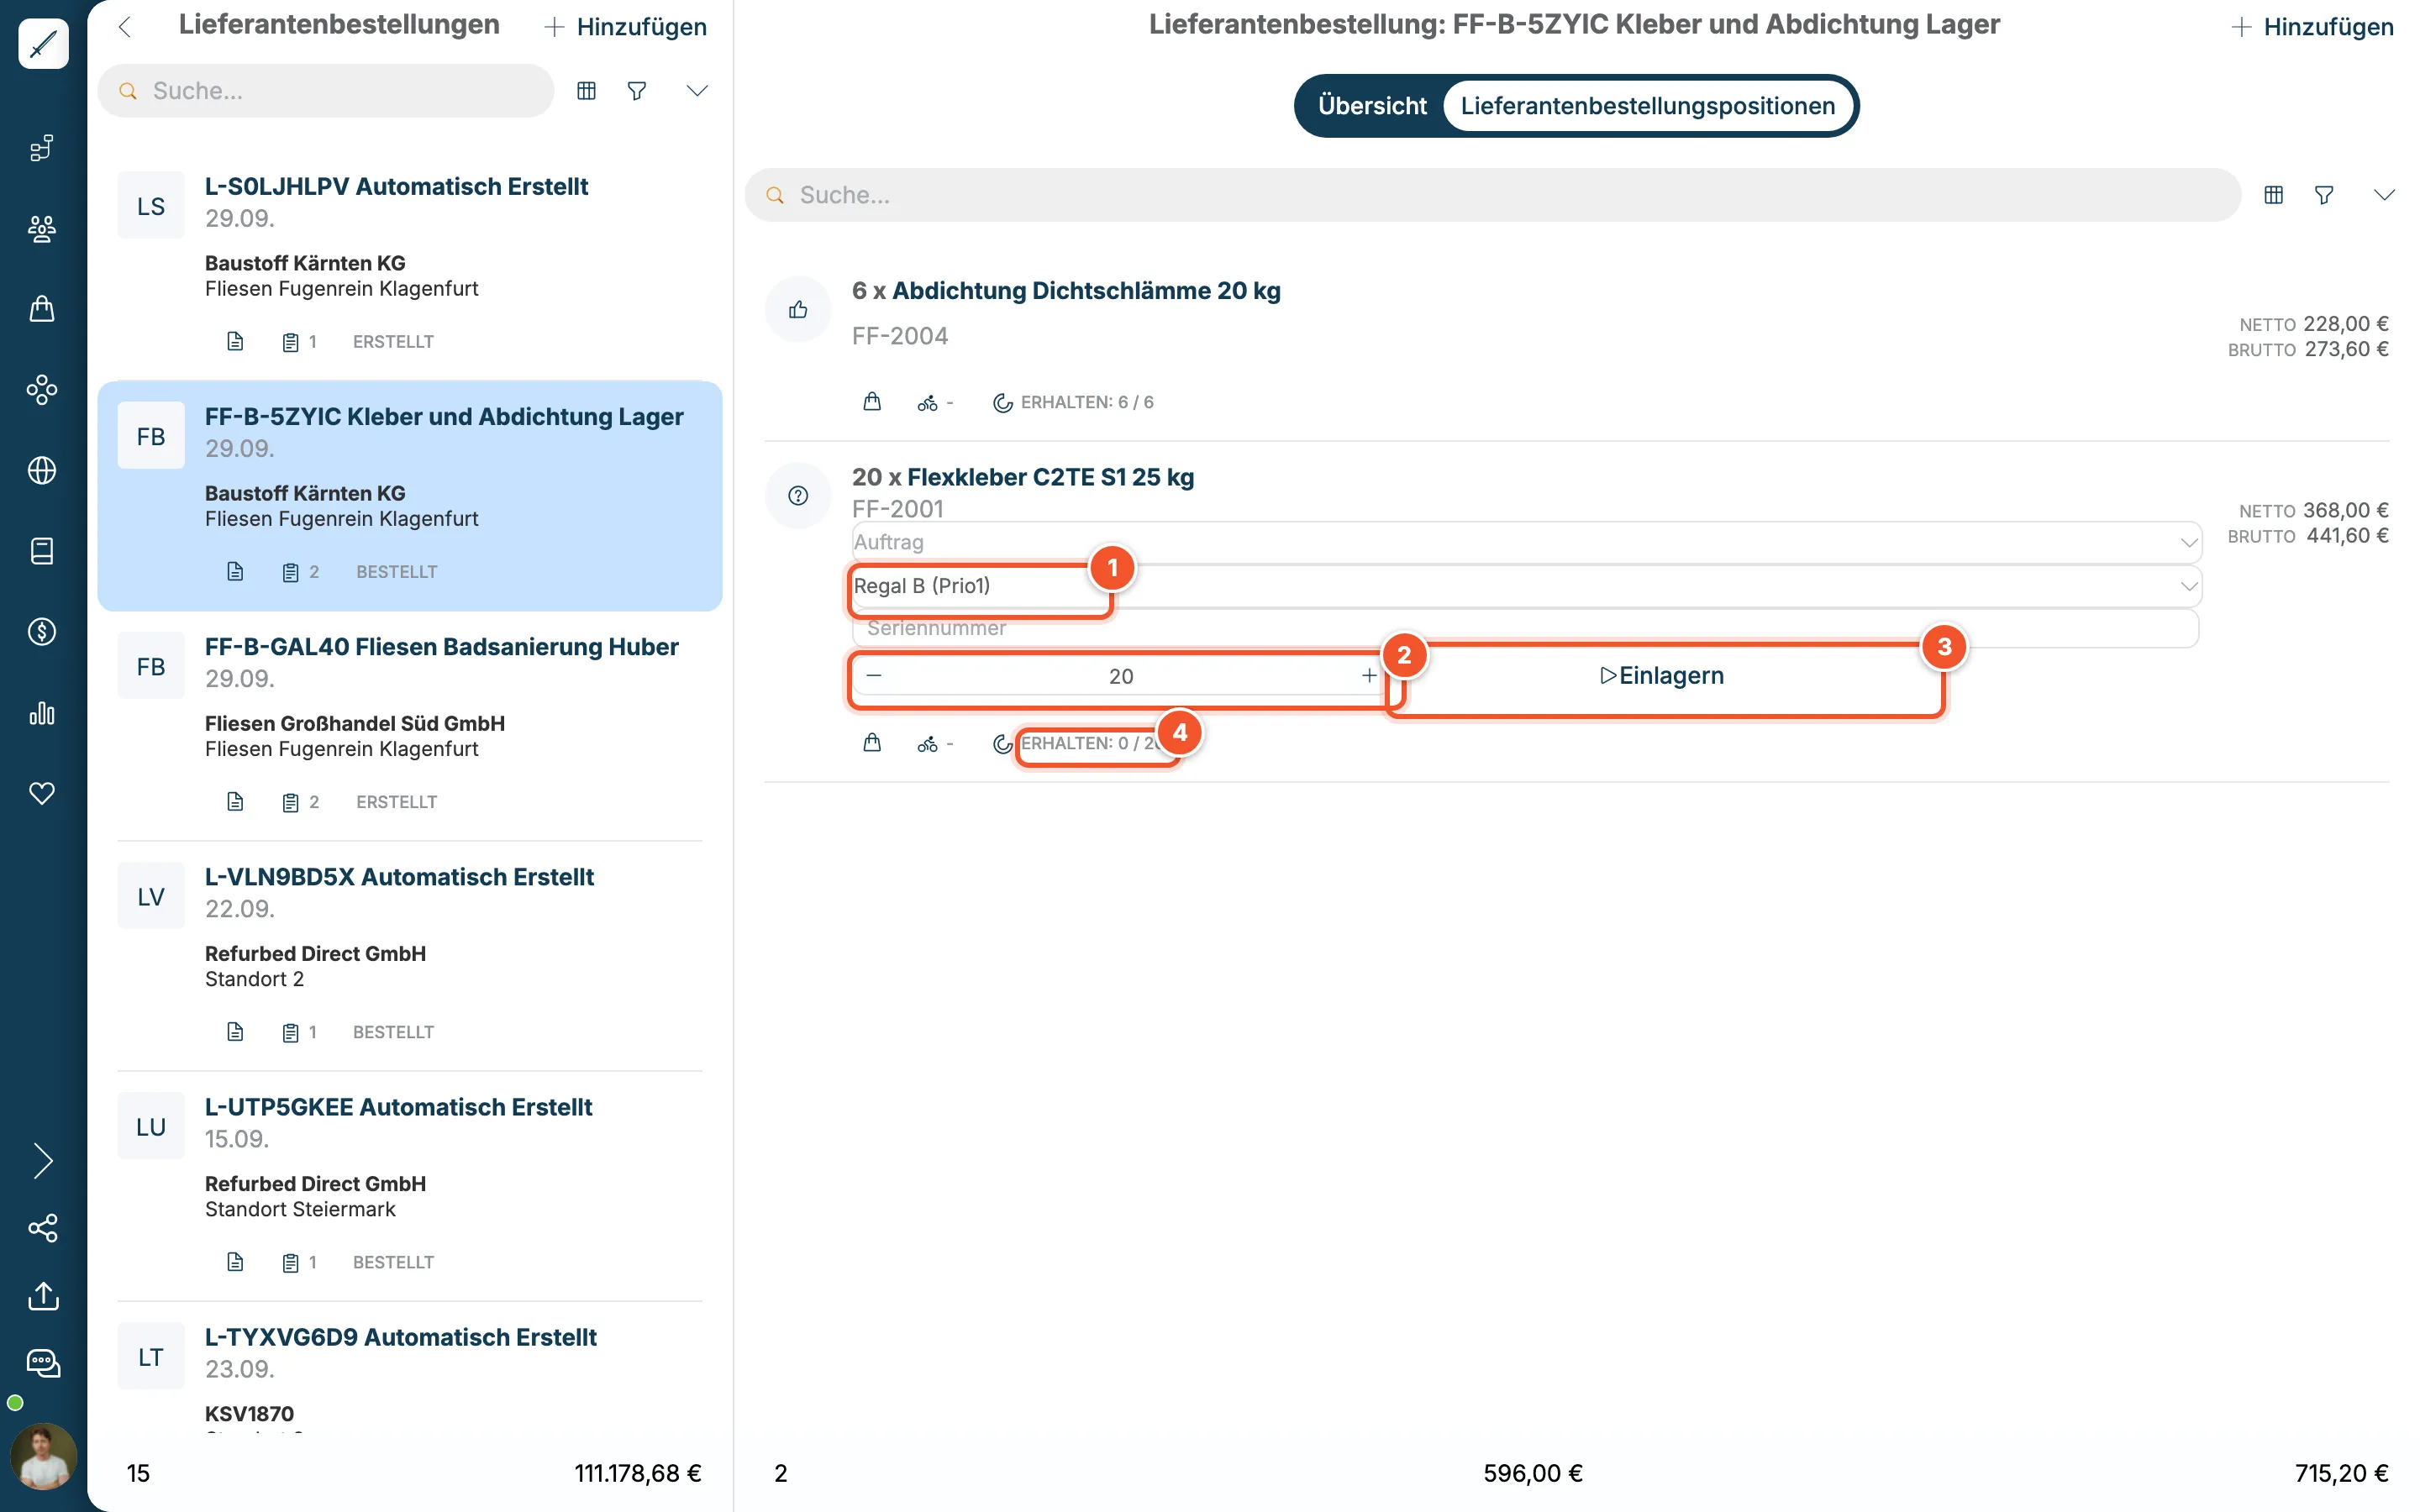Image resolution: width=2420 pixels, height=1512 pixels.
Task: Open the chat support icon in sidebar
Action: tap(43, 1363)
